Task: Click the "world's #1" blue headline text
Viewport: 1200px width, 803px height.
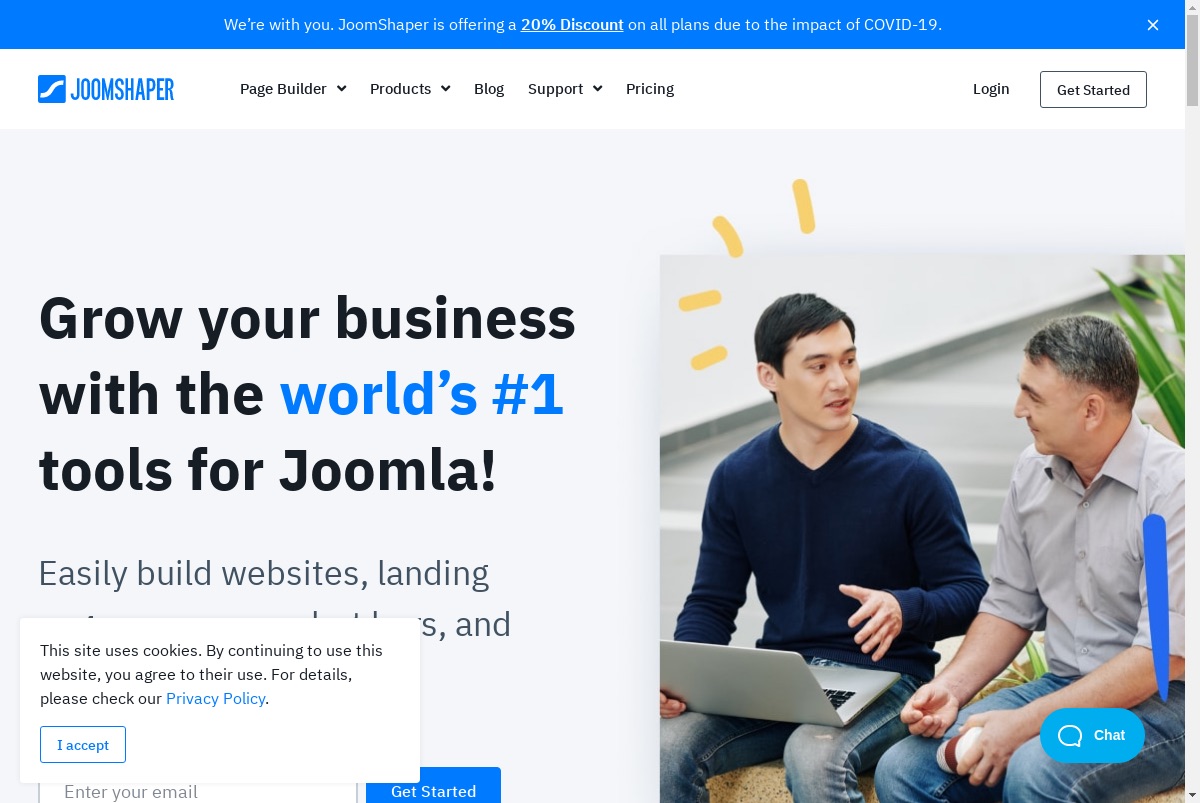Action: pos(421,394)
